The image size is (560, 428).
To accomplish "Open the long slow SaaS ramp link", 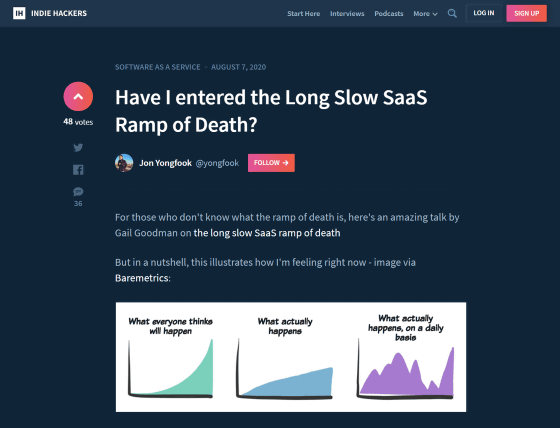I will [x=267, y=233].
